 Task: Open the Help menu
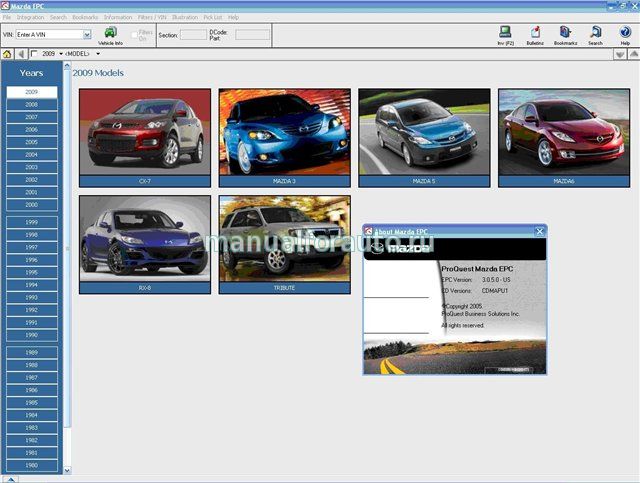tap(233, 17)
